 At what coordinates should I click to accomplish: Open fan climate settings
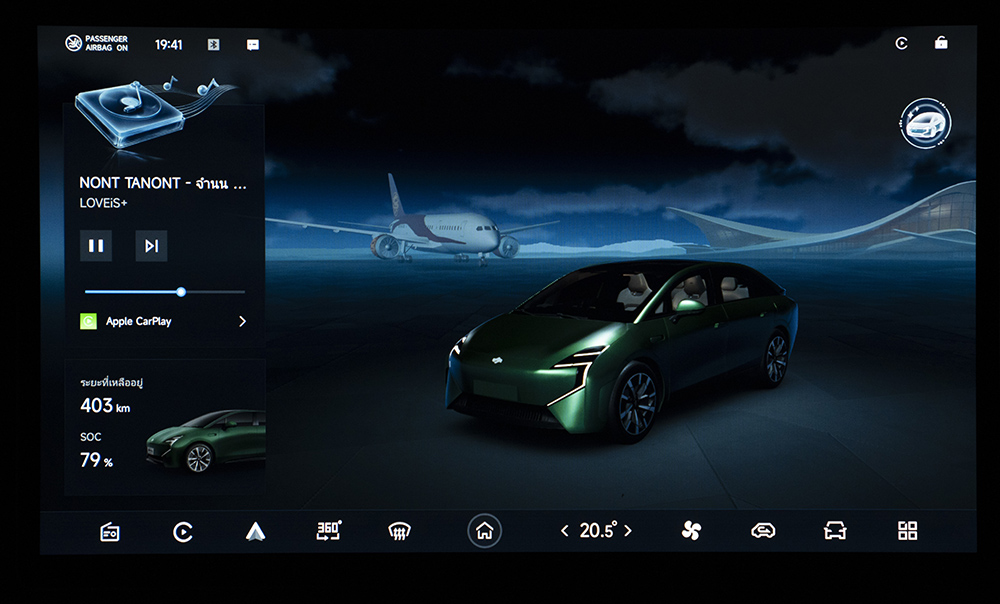coord(691,531)
